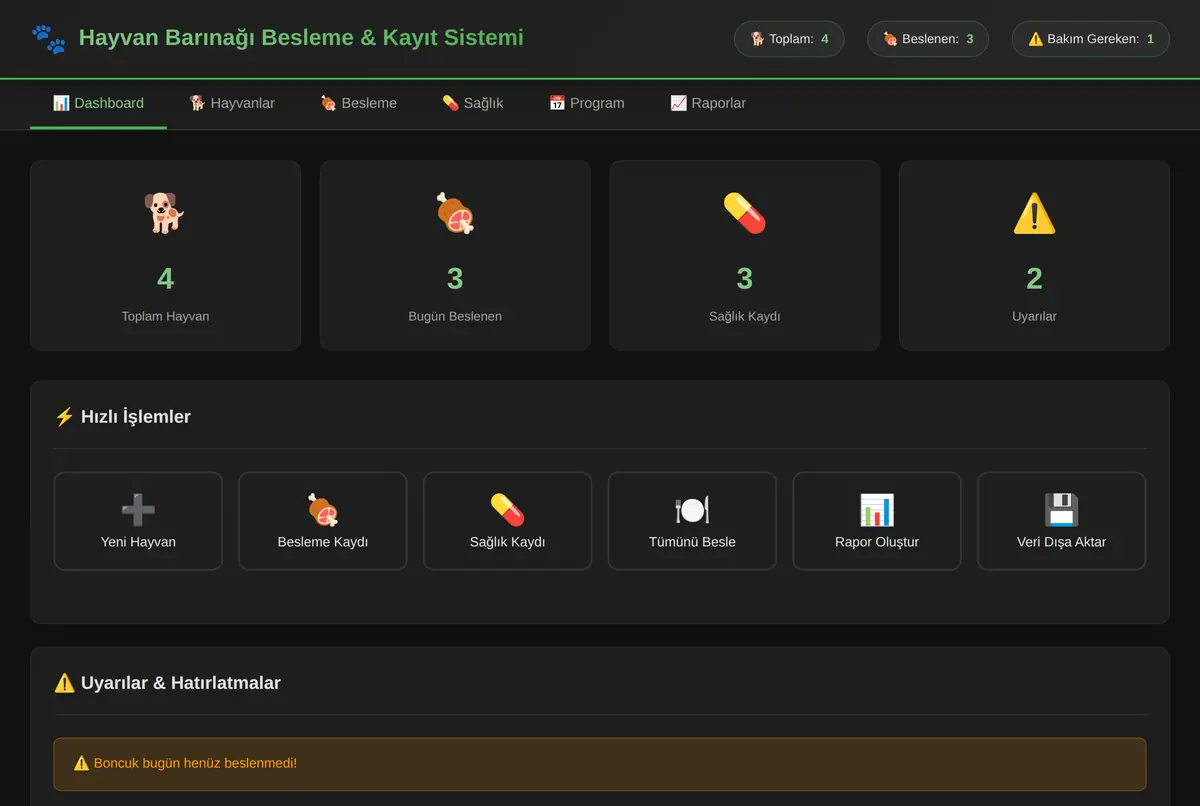This screenshot has width=1200, height=806.
Task: Click the meat icon on Besleme Kaydı button
Action: 323,510
